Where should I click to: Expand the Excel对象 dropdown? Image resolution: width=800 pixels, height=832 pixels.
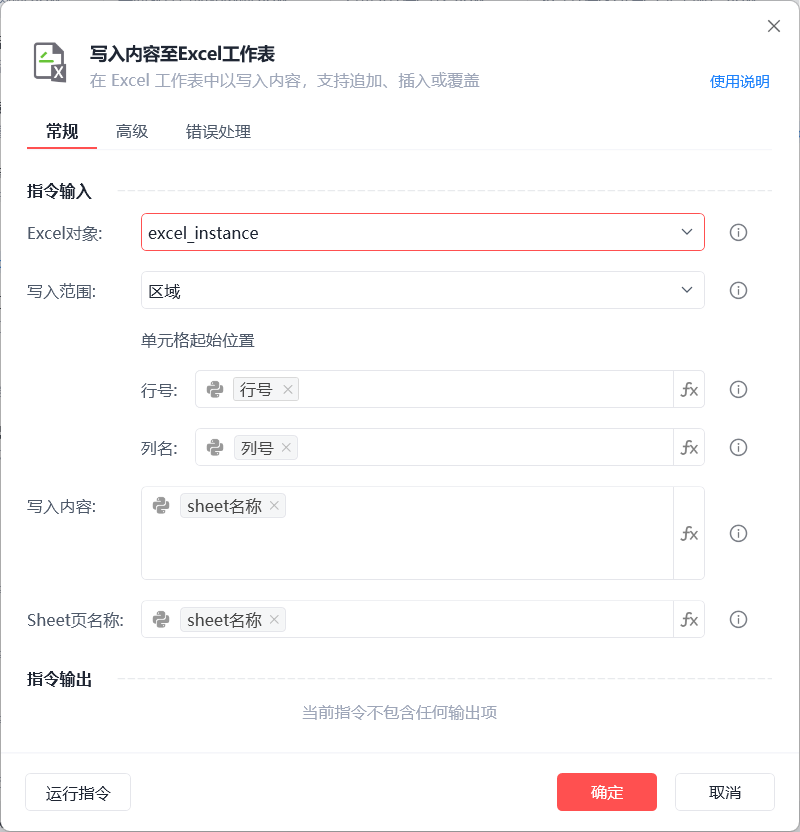pyautogui.click(x=686, y=232)
